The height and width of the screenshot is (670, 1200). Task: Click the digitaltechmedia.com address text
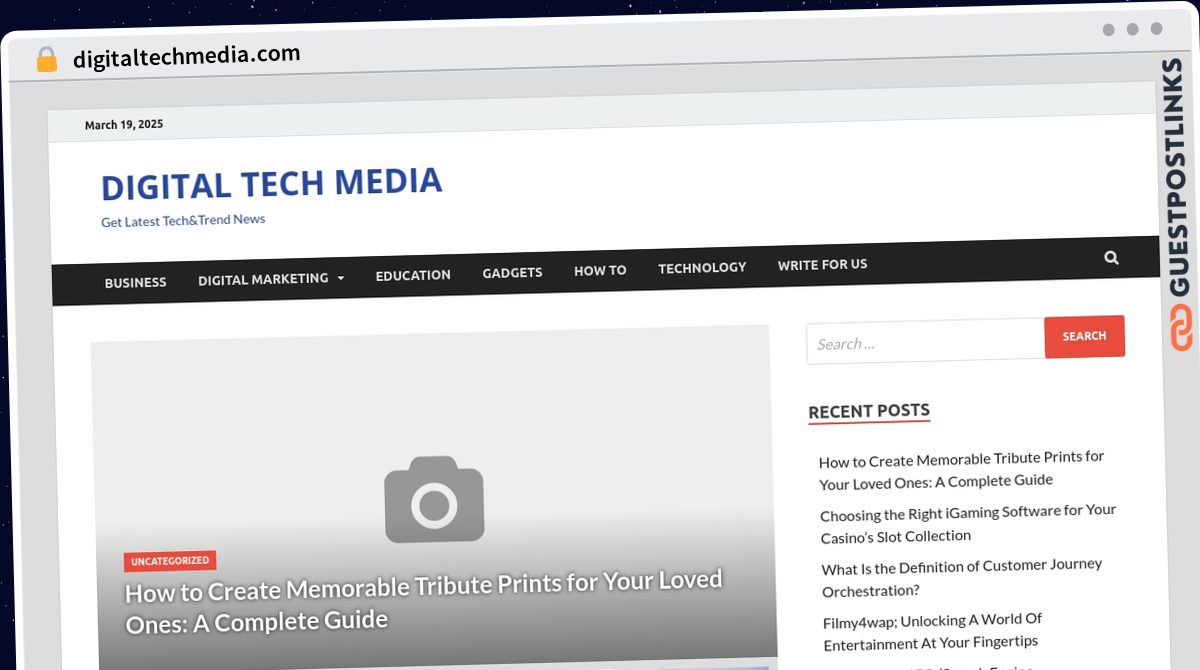(186, 56)
